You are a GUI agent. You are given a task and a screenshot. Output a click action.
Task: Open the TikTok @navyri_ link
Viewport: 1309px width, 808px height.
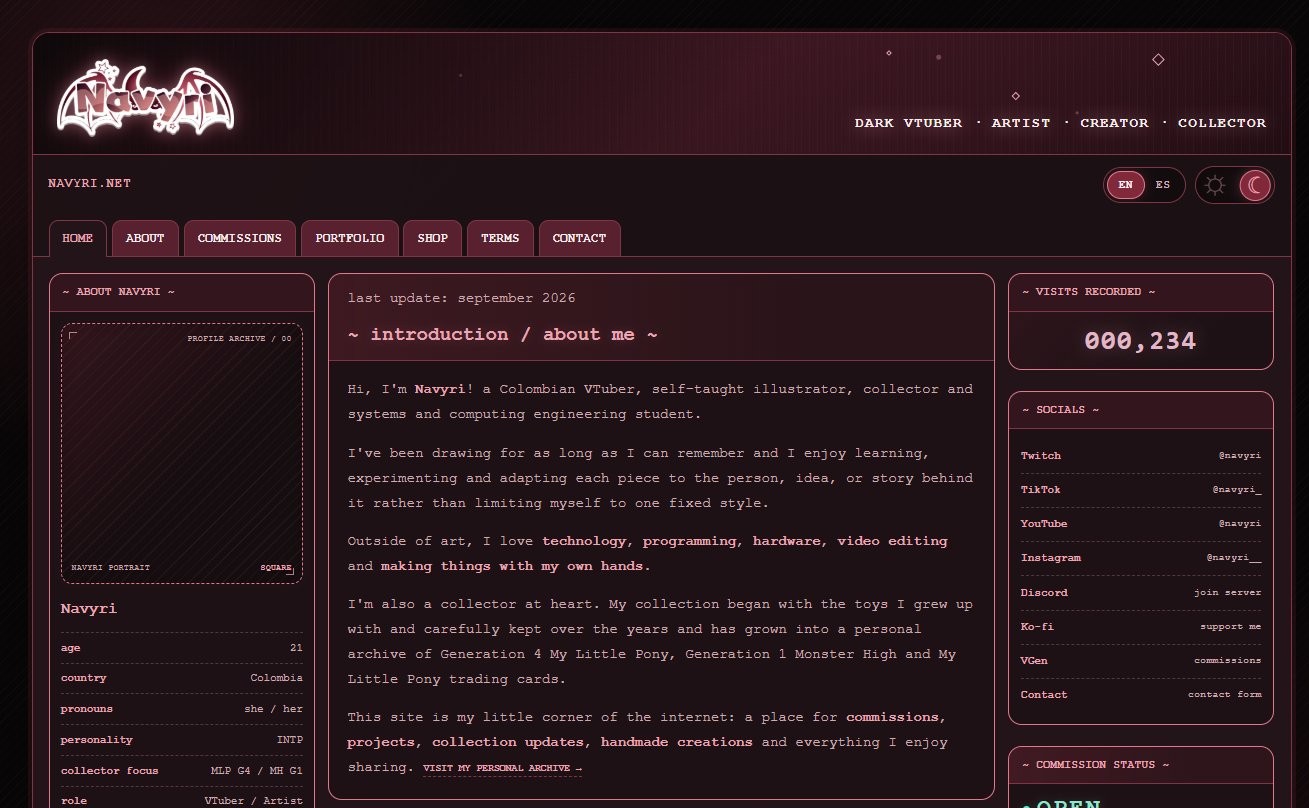pyautogui.click(x=1141, y=490)
